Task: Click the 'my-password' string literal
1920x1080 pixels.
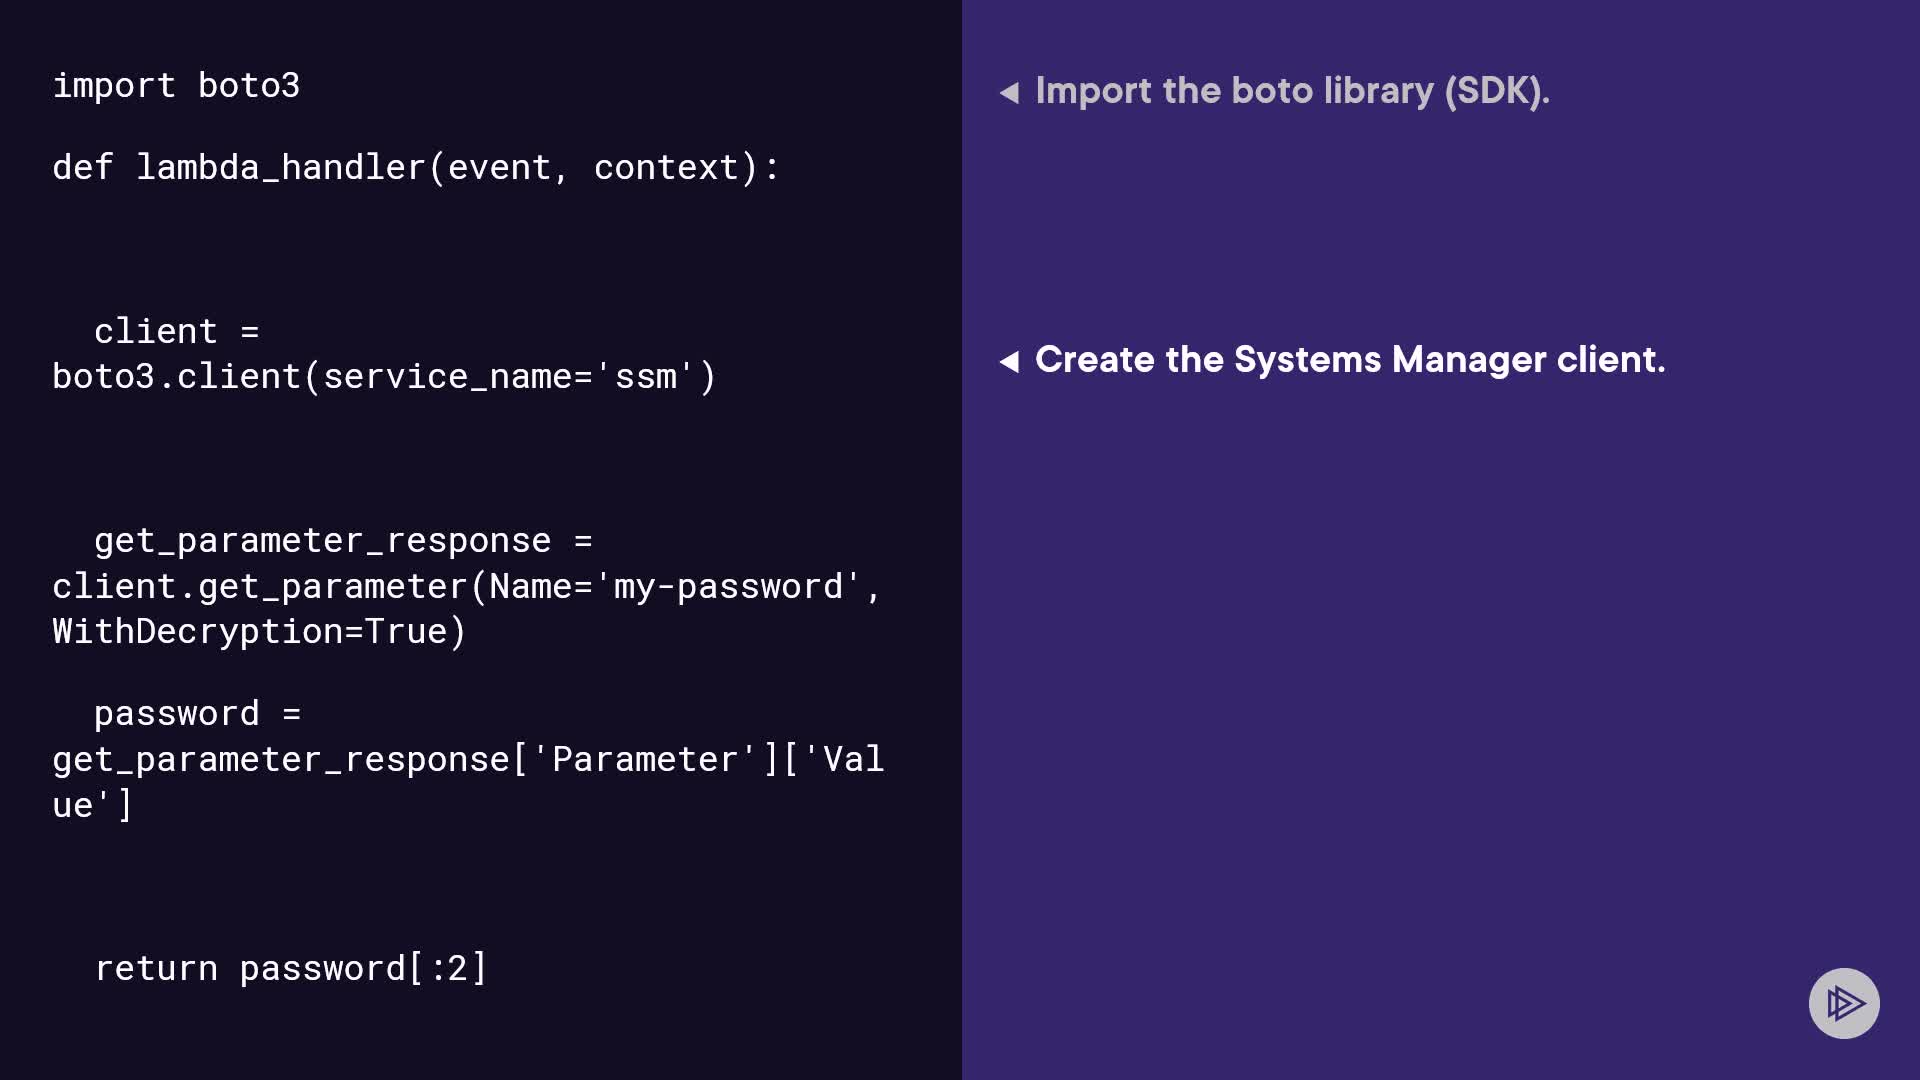Action: (728, 587)
